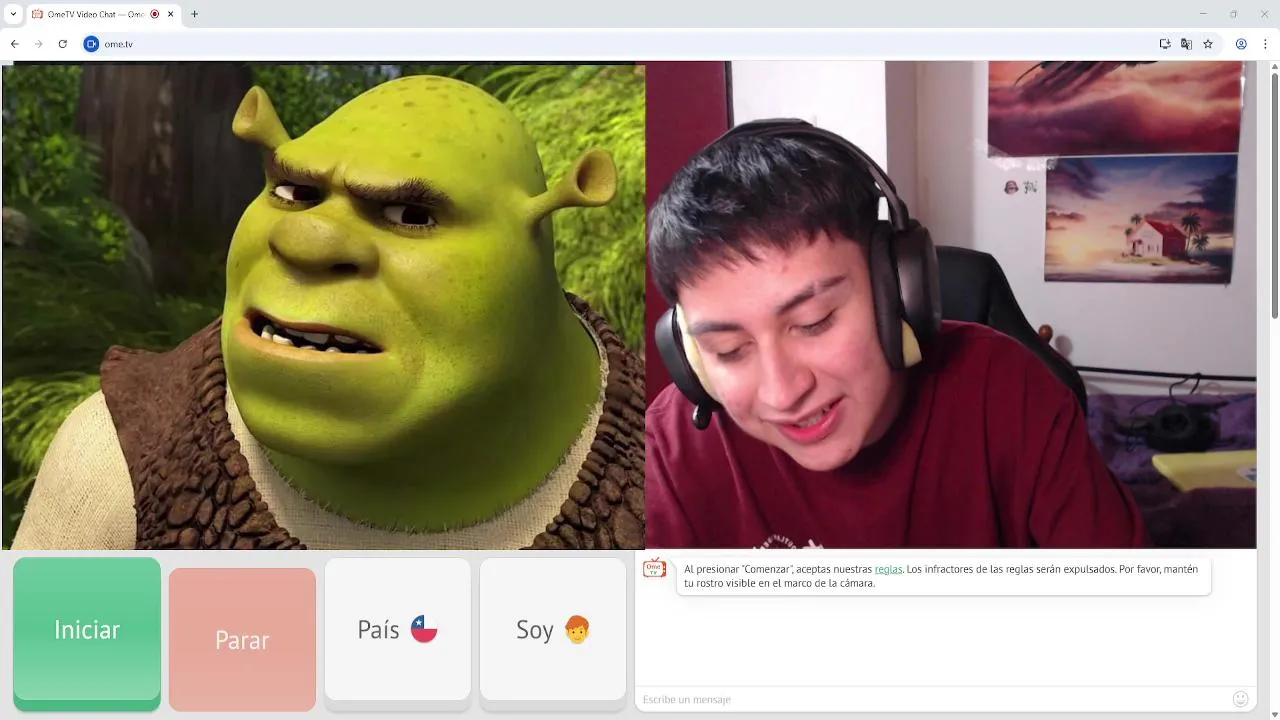The image size is (1280, 720).
Task: Click the OmeTV logo in chat
Action: pyautogui.click(x=654, y=568)
